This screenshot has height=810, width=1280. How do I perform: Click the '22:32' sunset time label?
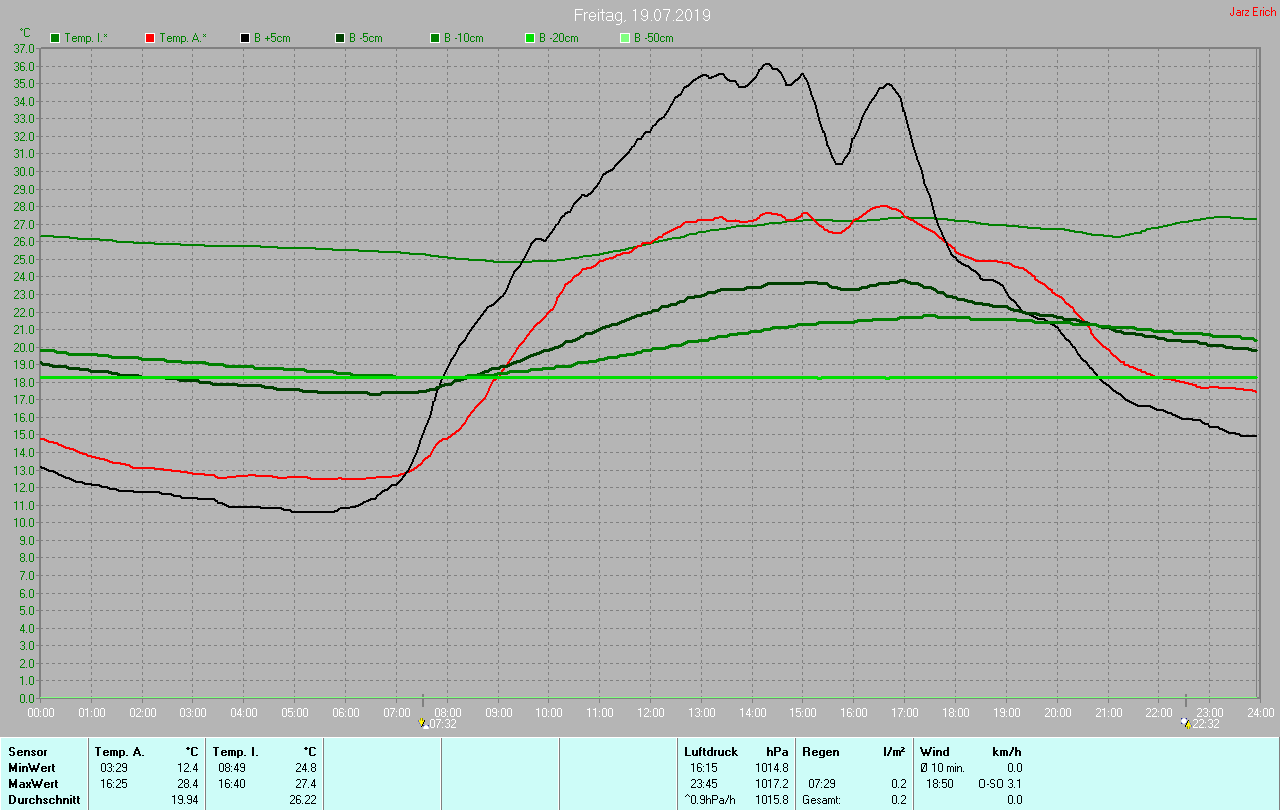pyautogui.click(x=1207, y=723)
